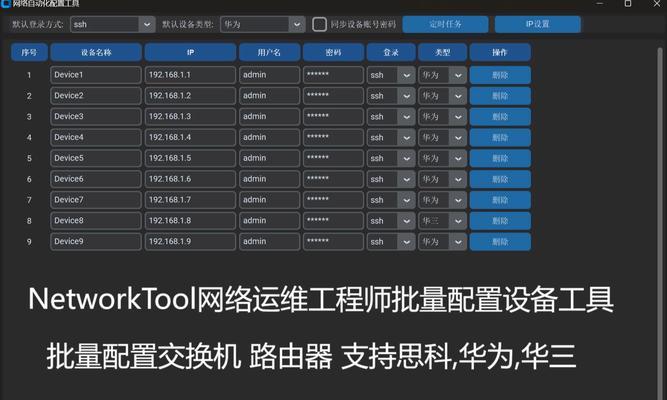Delete the Device5 row with 删除

point(500,159)
